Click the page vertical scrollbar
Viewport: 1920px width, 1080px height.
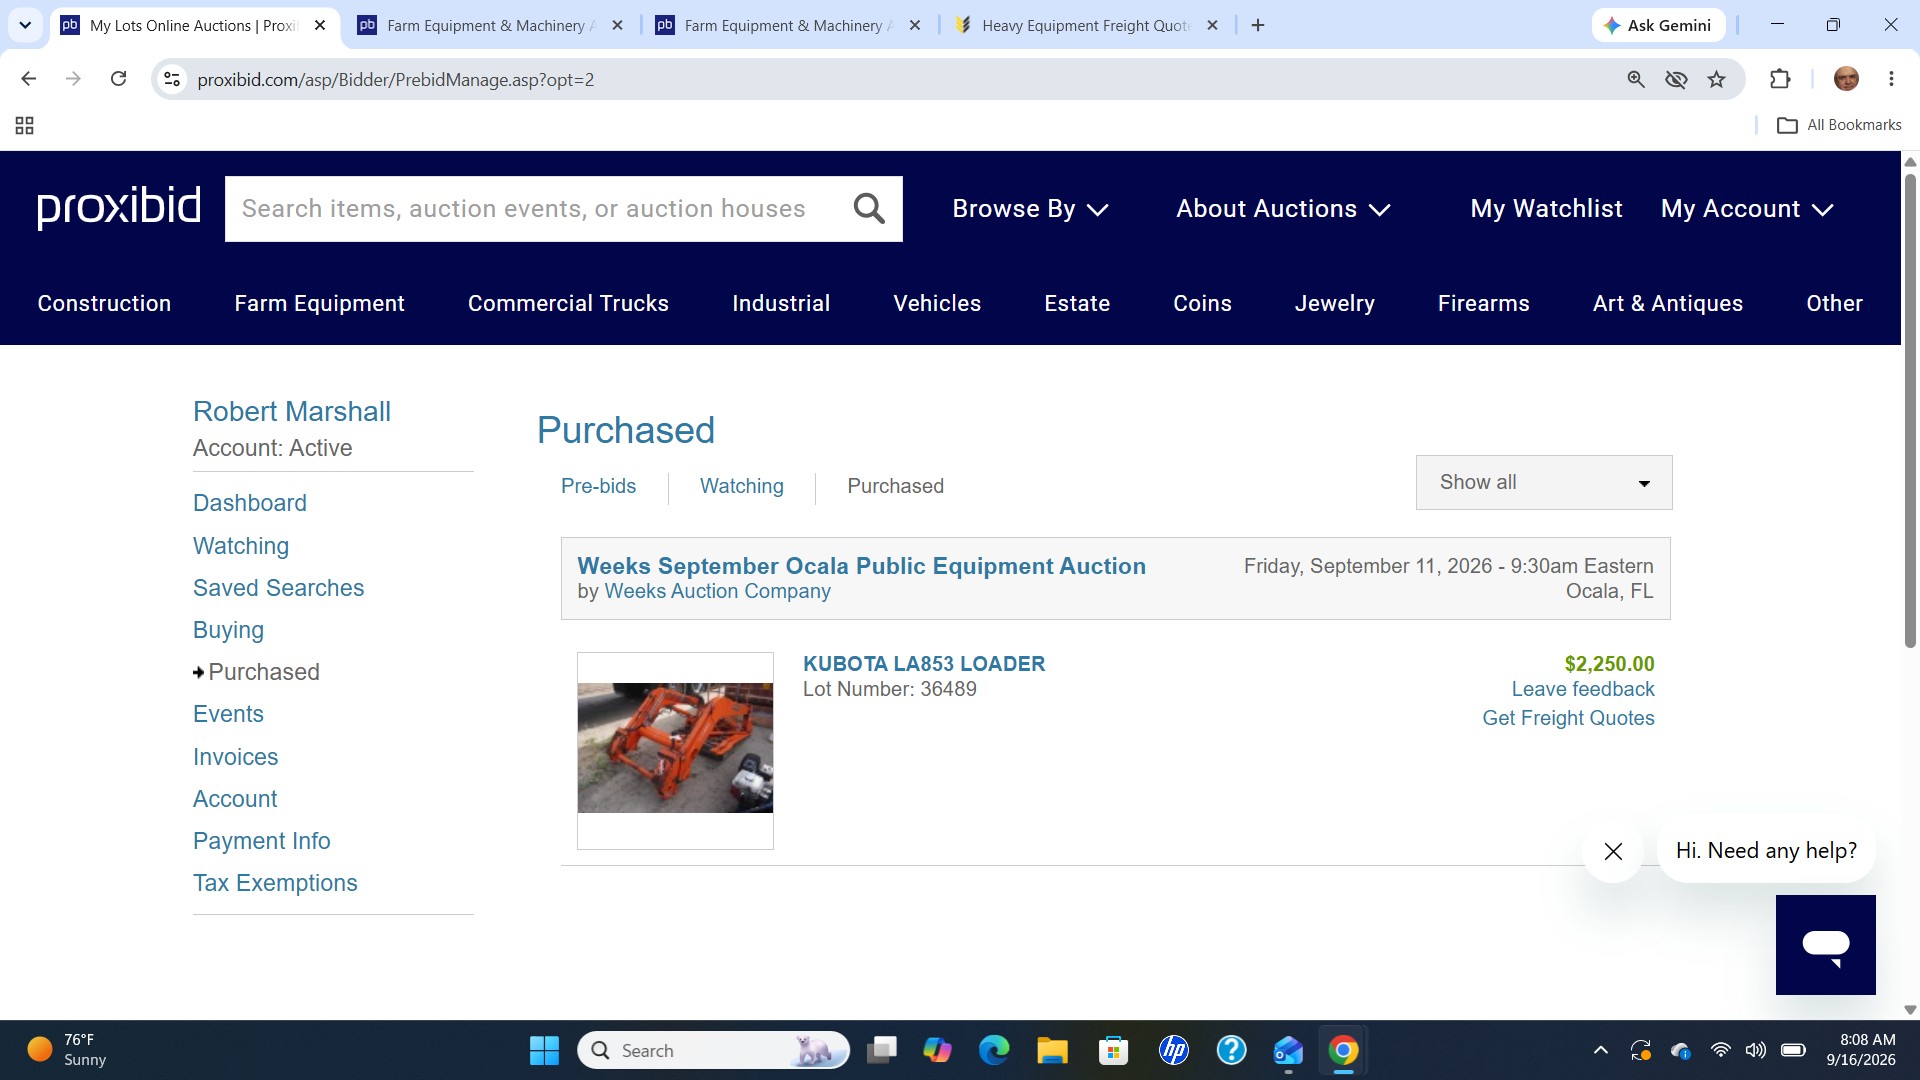tap(1910, 410)
